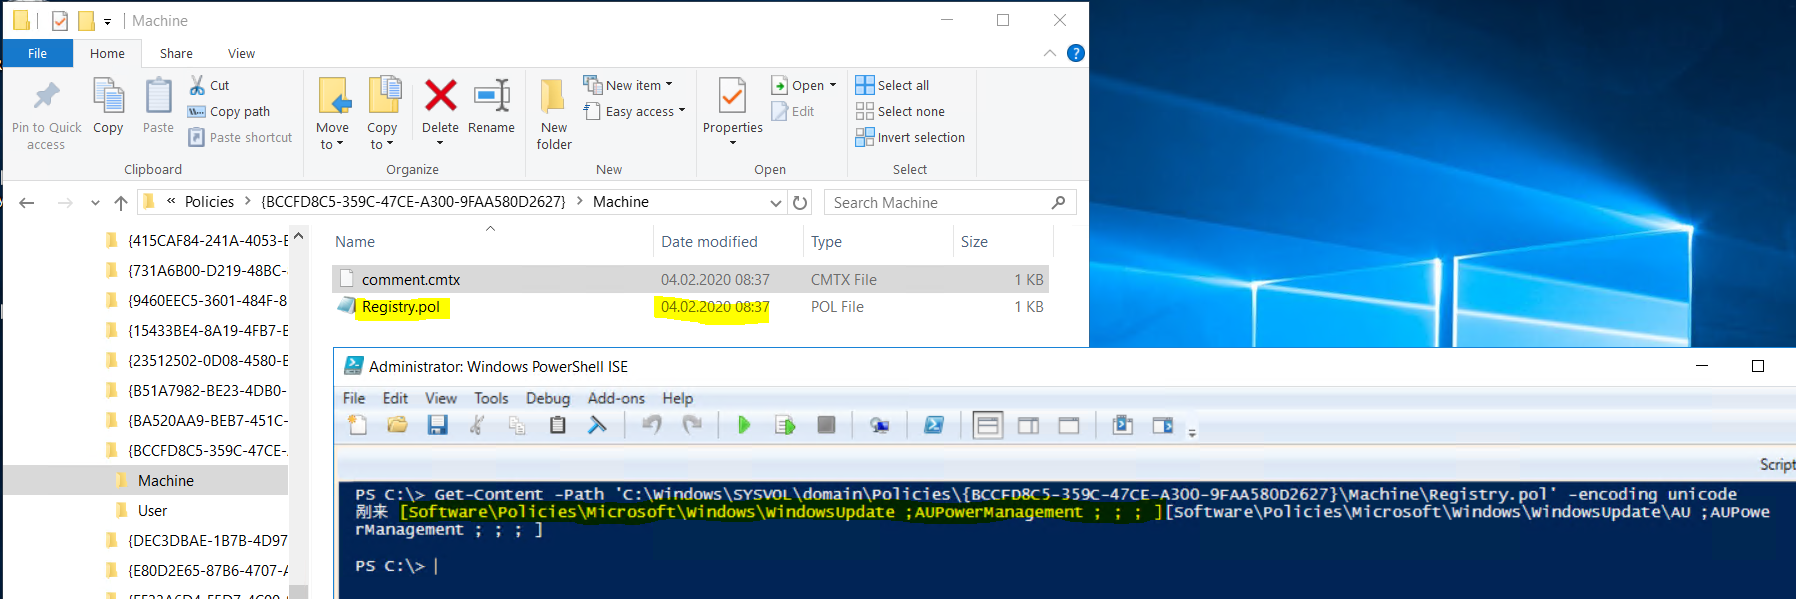Refresh the Machine folder view
This screenshot has height=599, width=1796.
coord(800,202)
